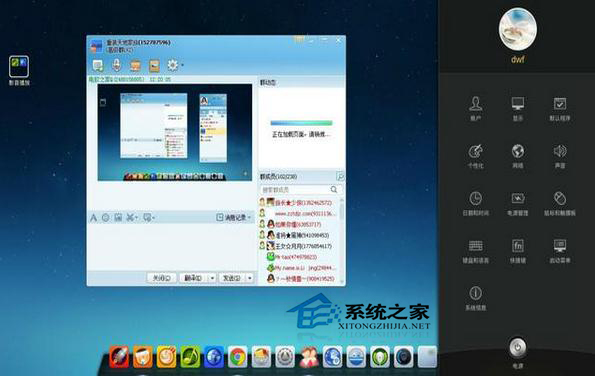Image resolution: width=595 pixels, height=376 pixels.
Task: Open the 日期和时间 date and time settings
Action: pyautogui.click(x=475, y=203)
